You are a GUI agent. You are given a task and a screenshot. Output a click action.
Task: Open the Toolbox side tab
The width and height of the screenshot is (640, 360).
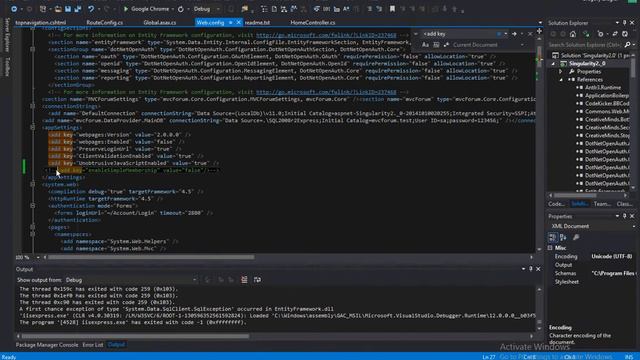point(6,67)
